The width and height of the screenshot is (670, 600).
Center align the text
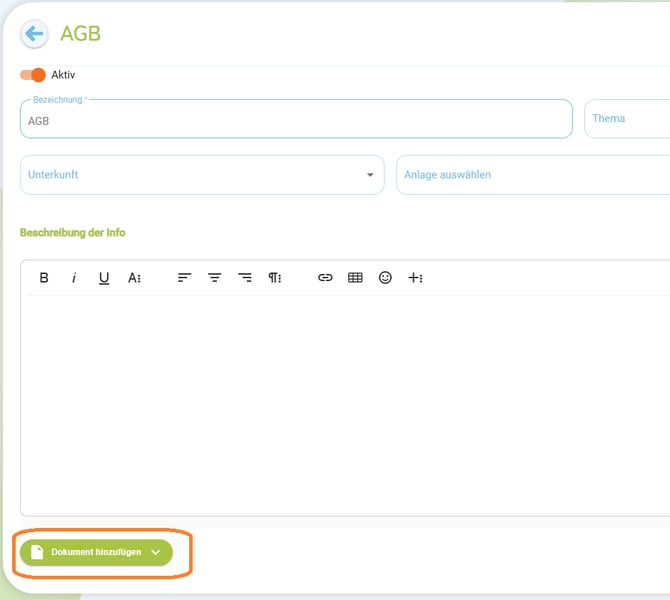click(214, 278)
